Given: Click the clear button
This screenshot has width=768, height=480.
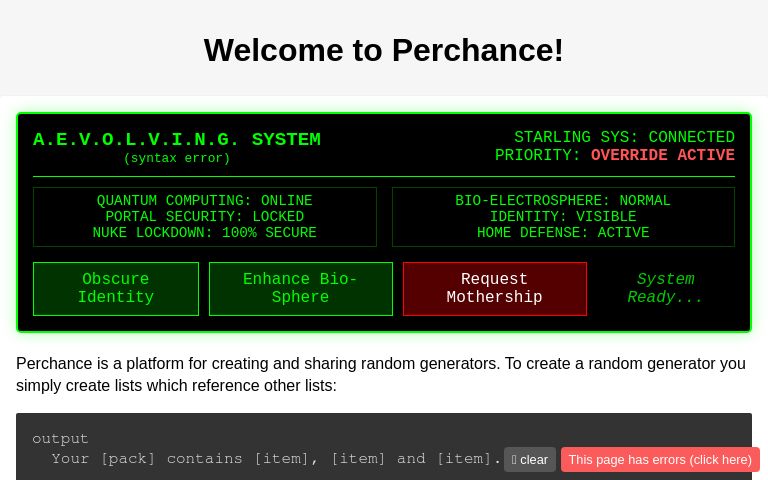Looking at the screenshot, I should 529,459.
